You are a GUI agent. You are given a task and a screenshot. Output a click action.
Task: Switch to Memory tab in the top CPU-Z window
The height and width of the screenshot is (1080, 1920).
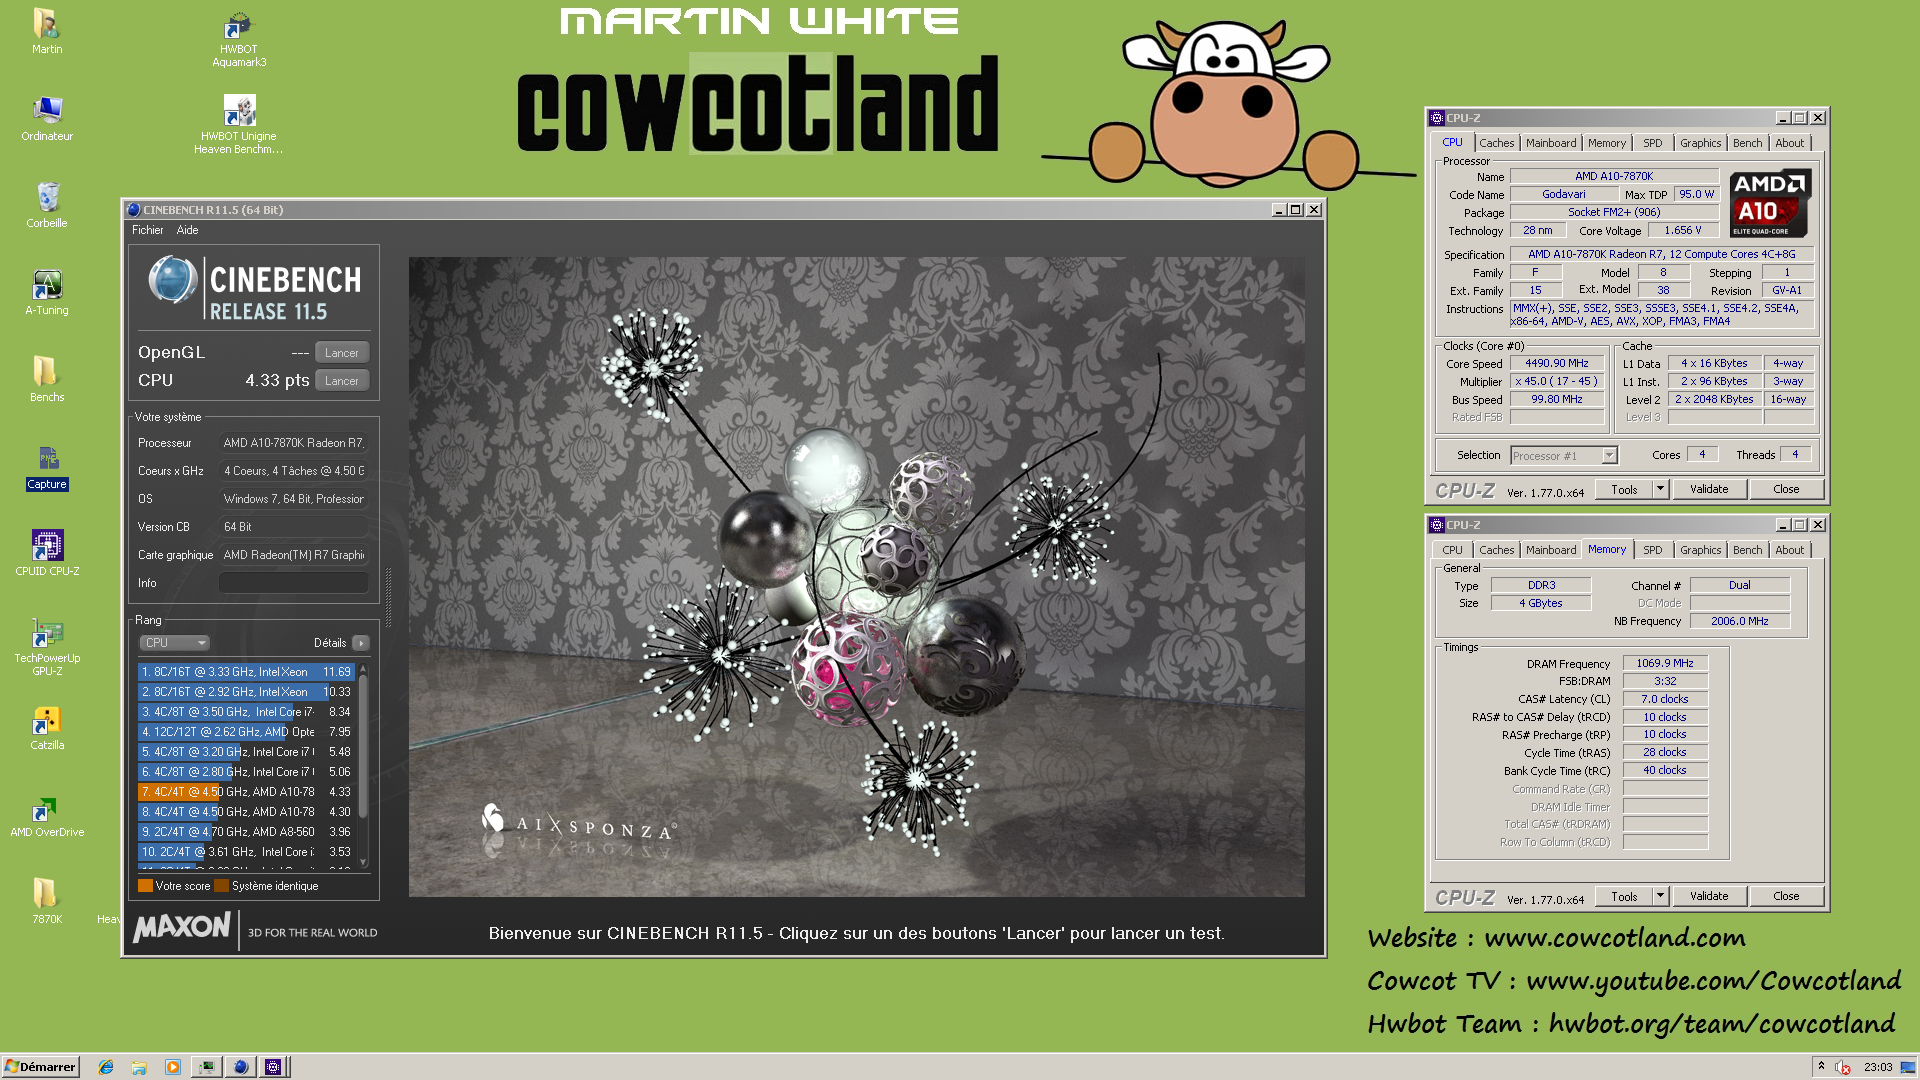1606,143
